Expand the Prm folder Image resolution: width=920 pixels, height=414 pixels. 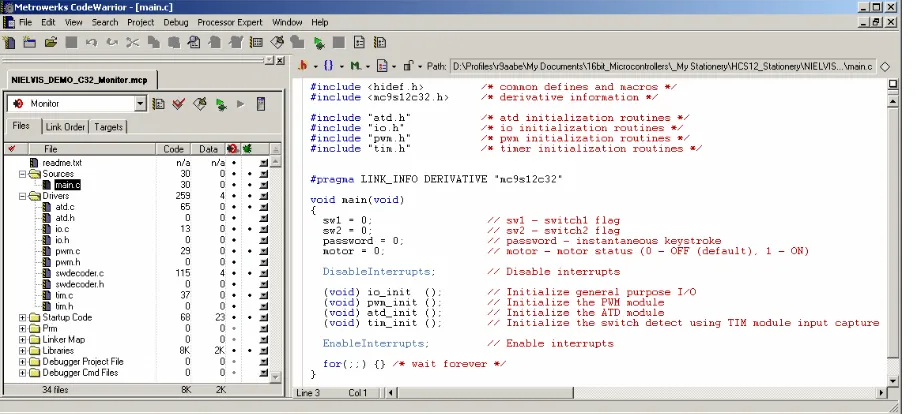(22, 328)
